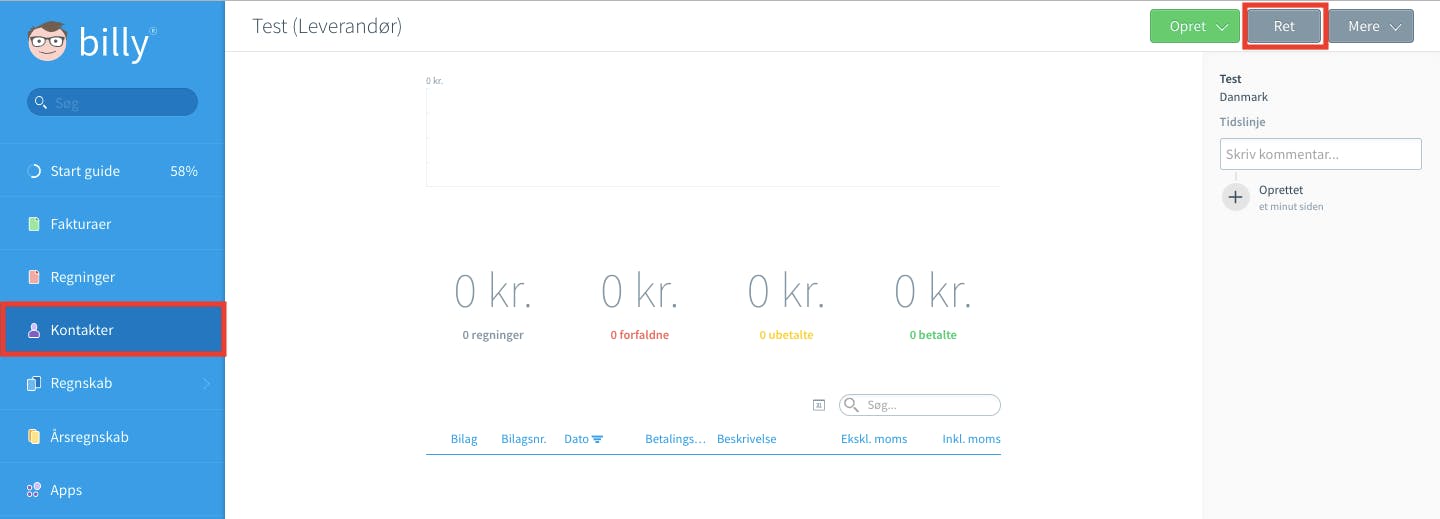
Task: Click the plus icon beside Oprettet
Action: 1236,197
